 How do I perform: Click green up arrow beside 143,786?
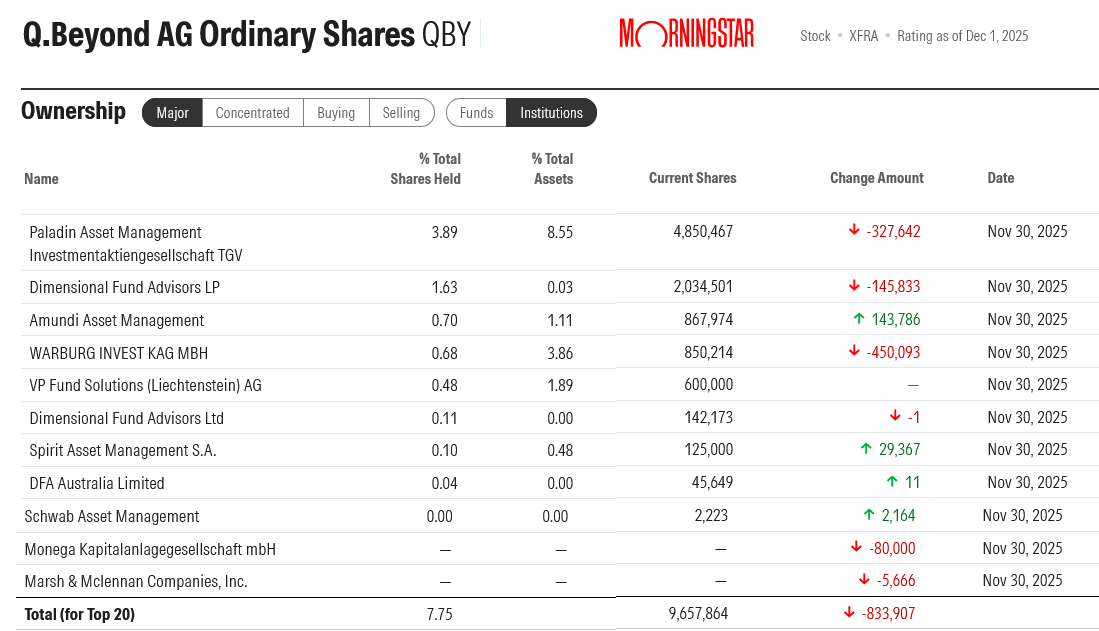[x=858, y=320]
